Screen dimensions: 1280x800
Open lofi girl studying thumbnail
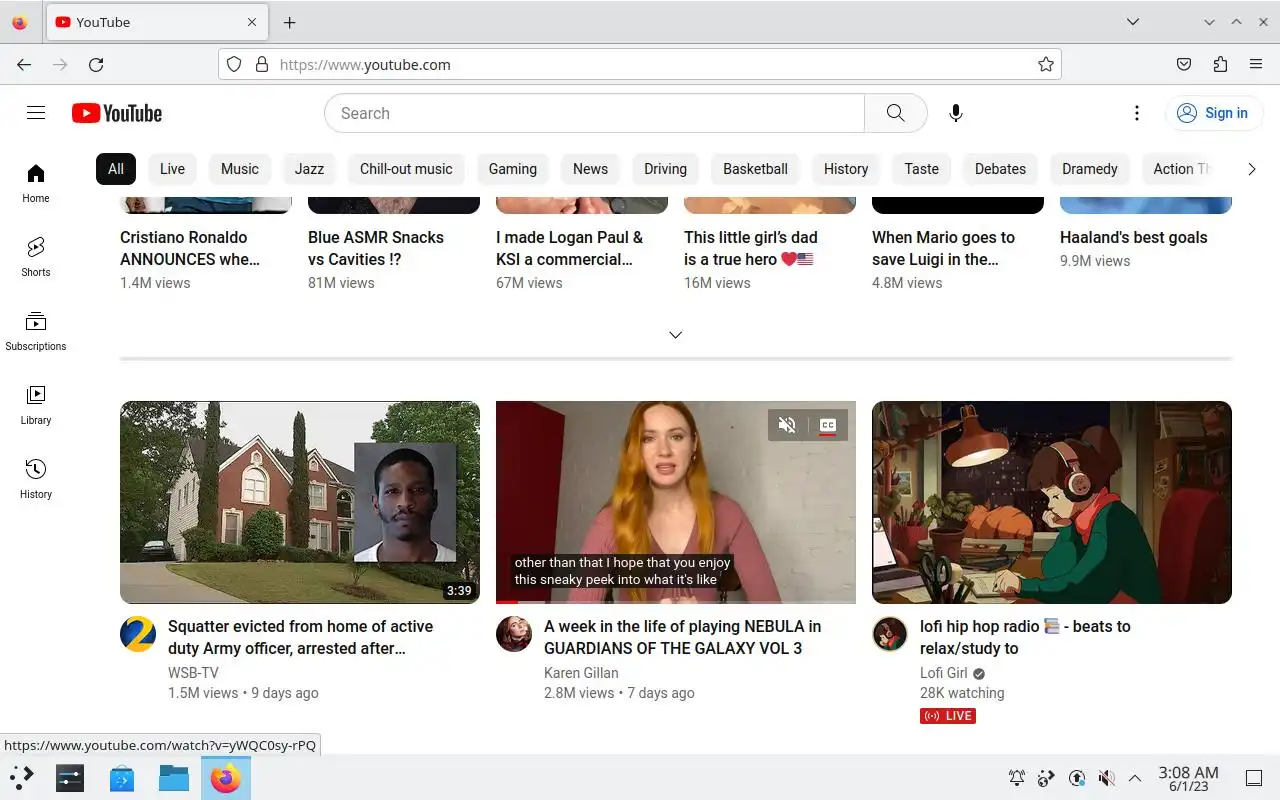1052,502
